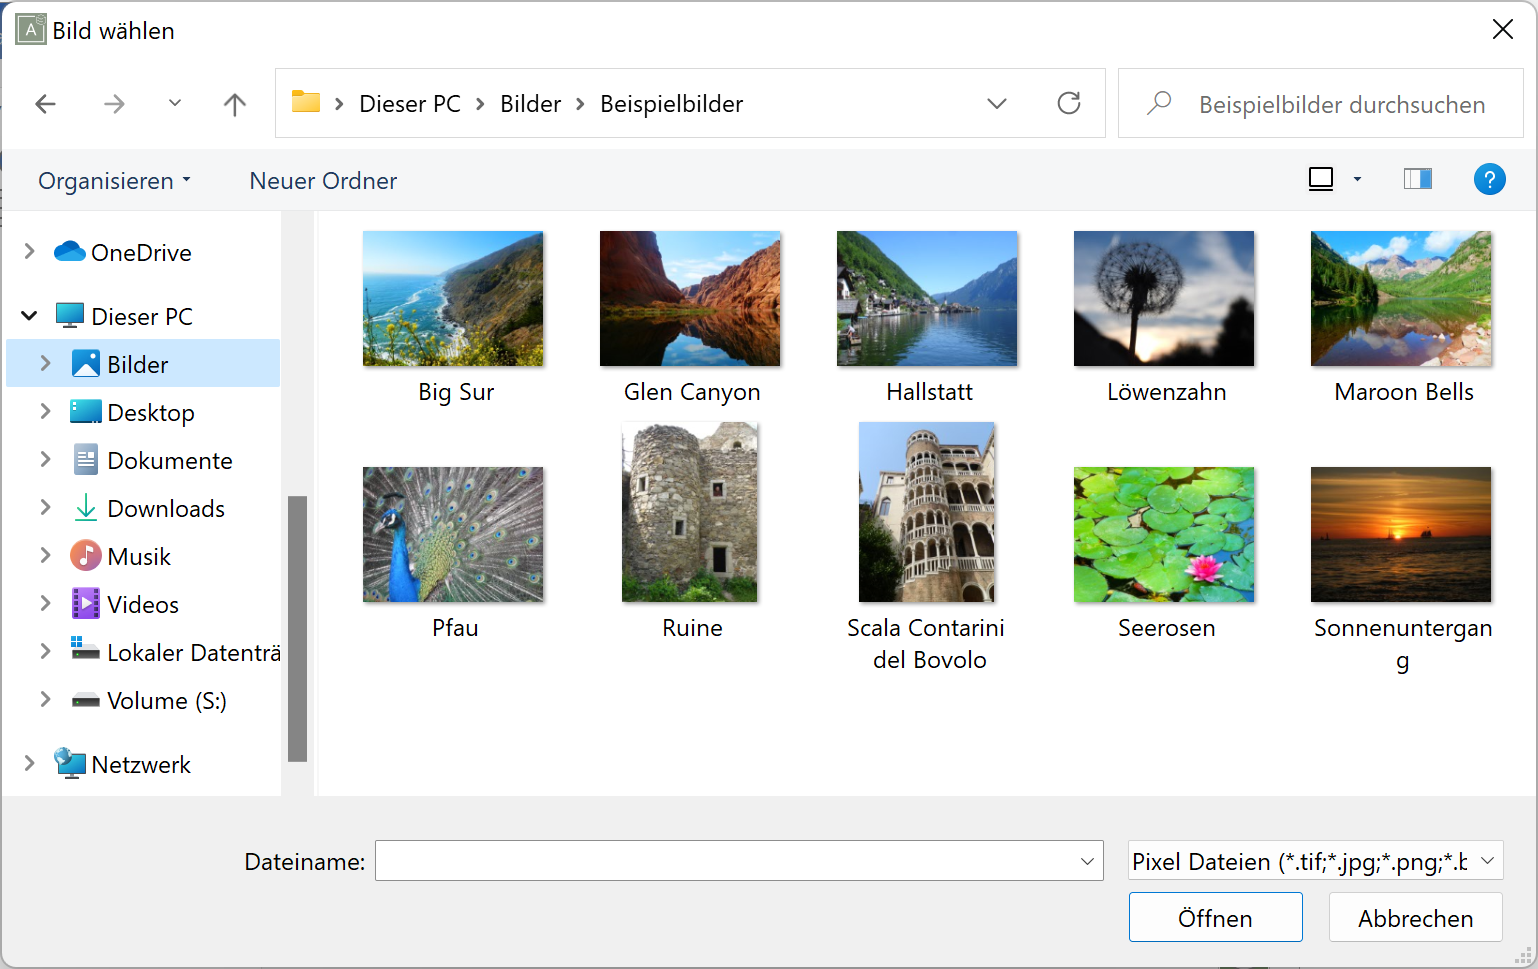This screenshot has width=1538, height=969.
Task: Go up to the parent folder
Action: [x=234, y=103]
